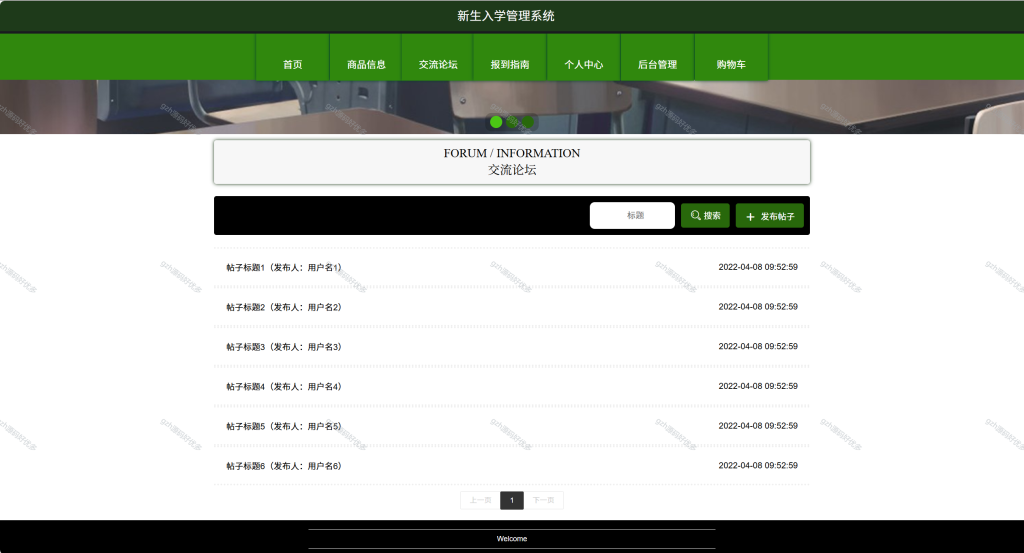Select page 1 in pagination
This screenshot has width=1024, height=553.
512,500
